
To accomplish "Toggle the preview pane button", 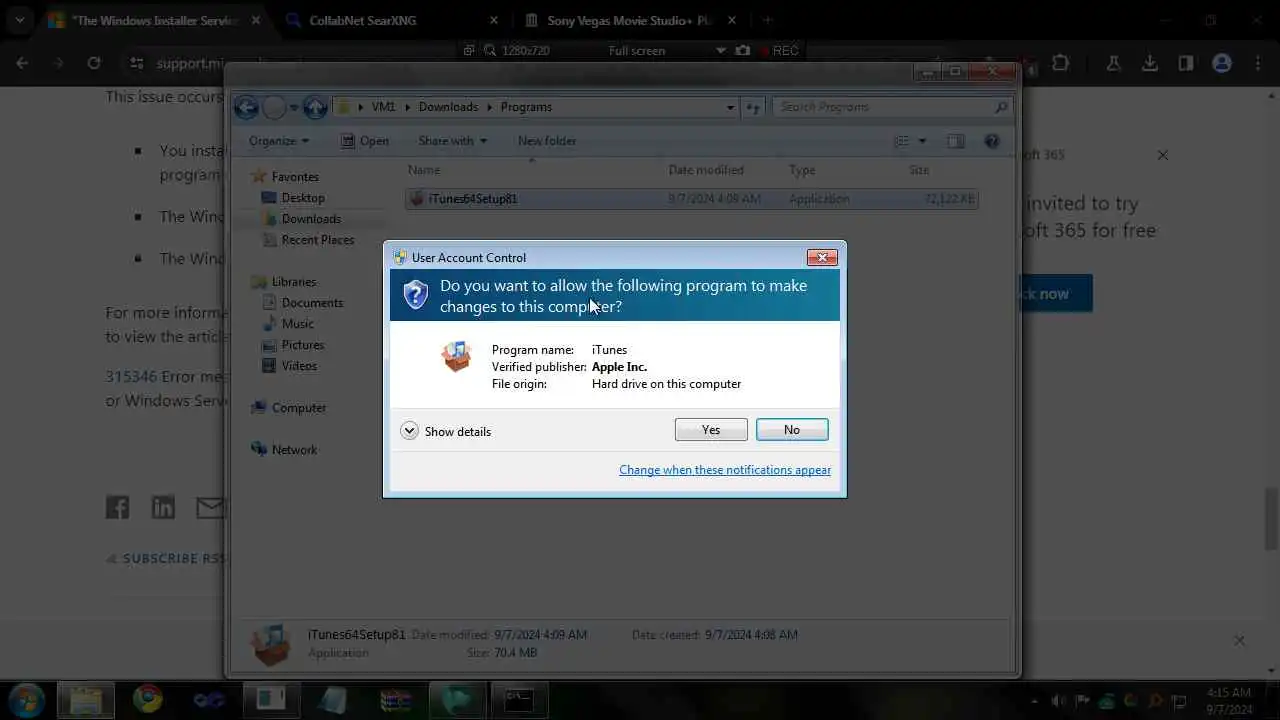I will [956, 141].
